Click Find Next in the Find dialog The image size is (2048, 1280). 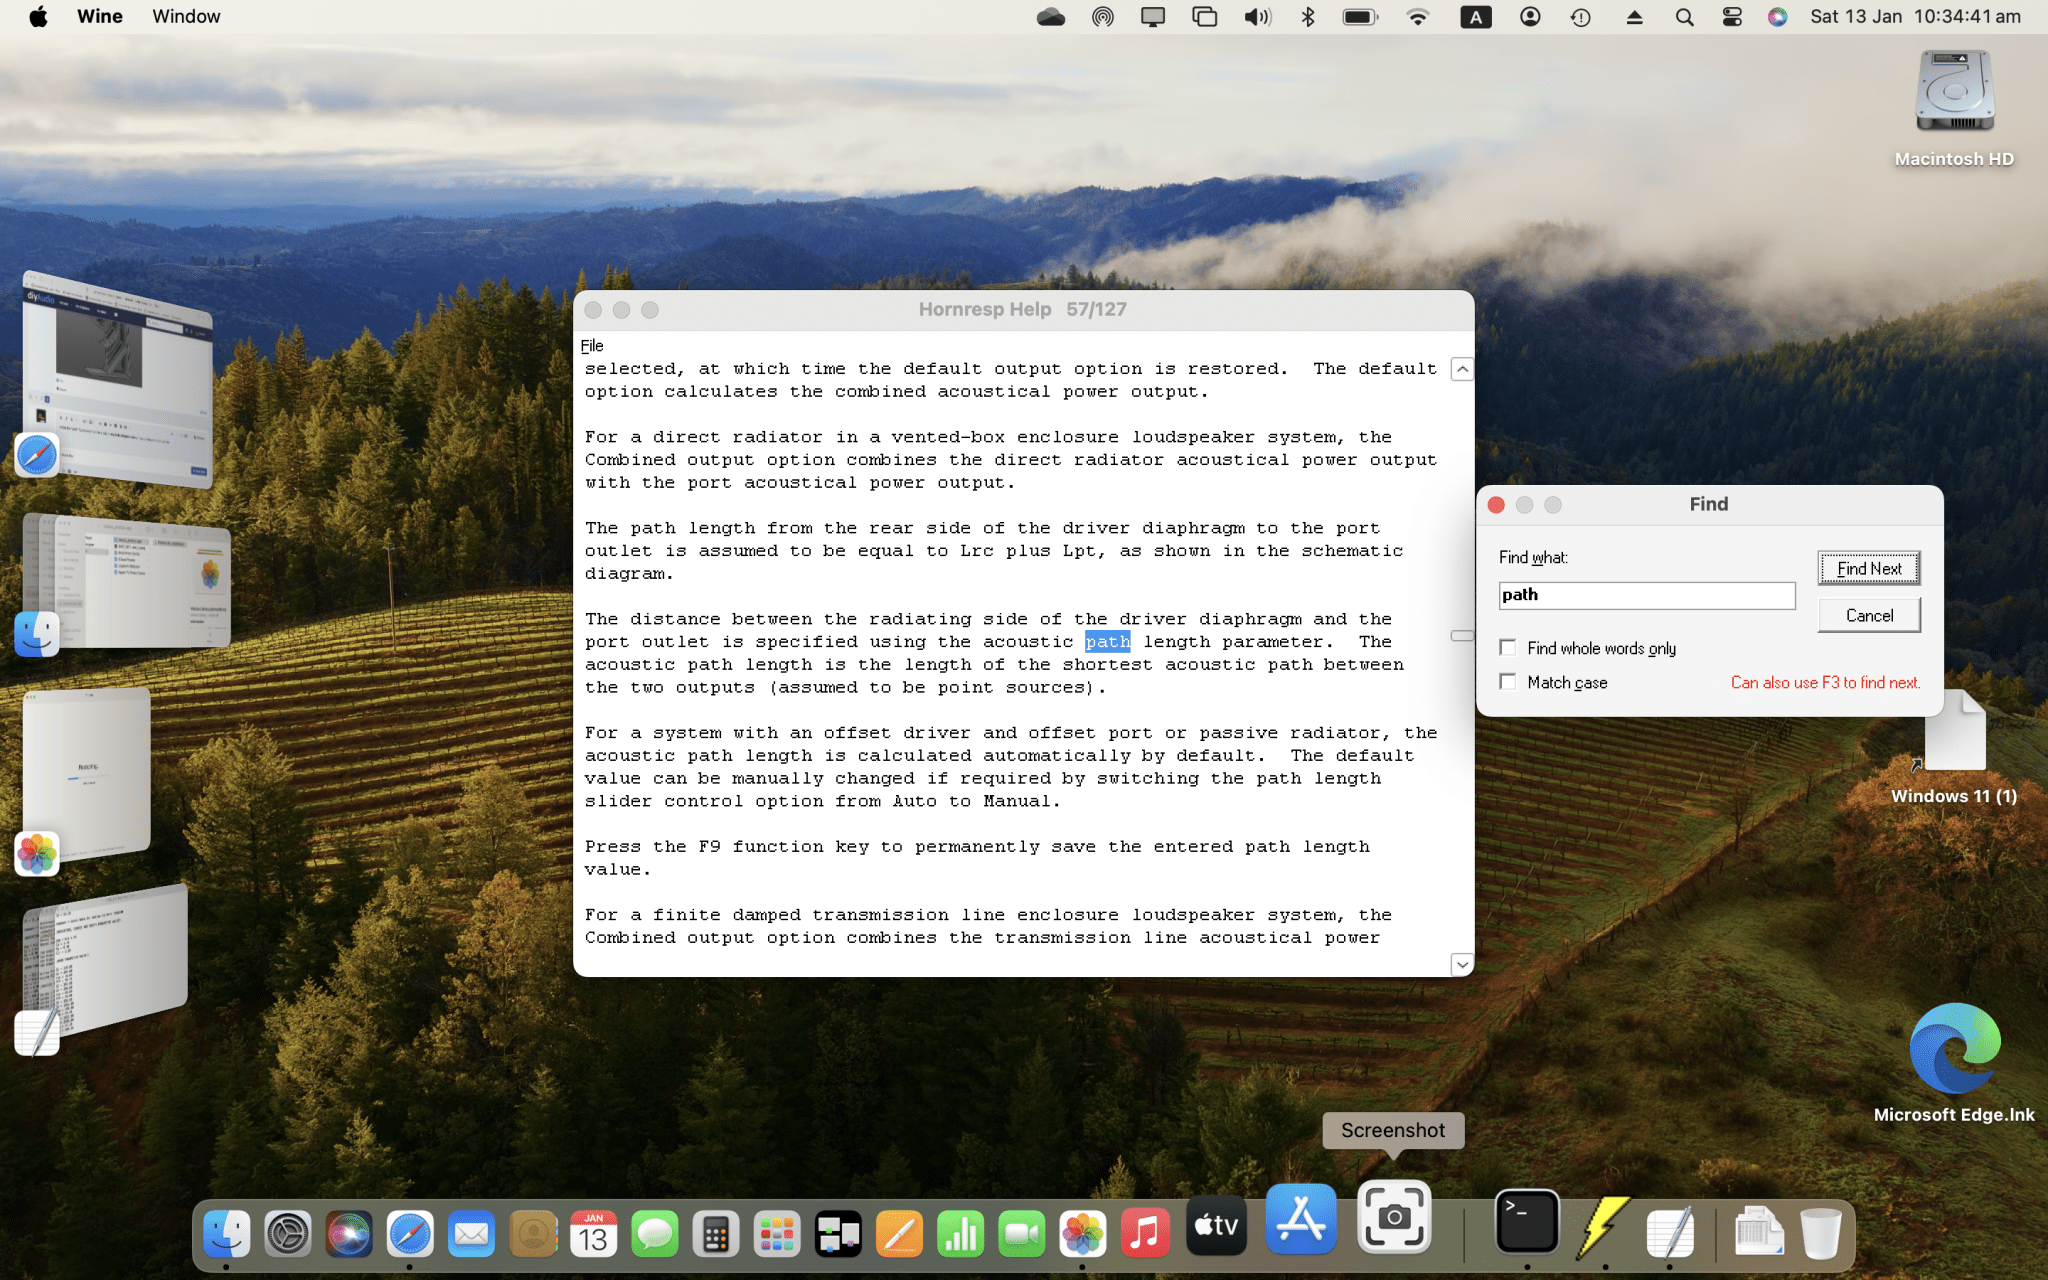pyautogui.click(x=1869, y=568)
